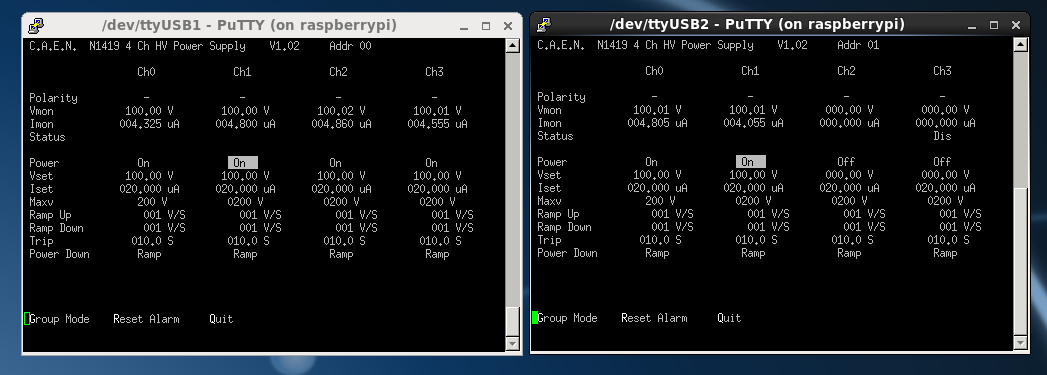Click Ch3 Iset 020.000 uA in ttyUSB1
1047x375 pixels.
click(x=437, y=189)
